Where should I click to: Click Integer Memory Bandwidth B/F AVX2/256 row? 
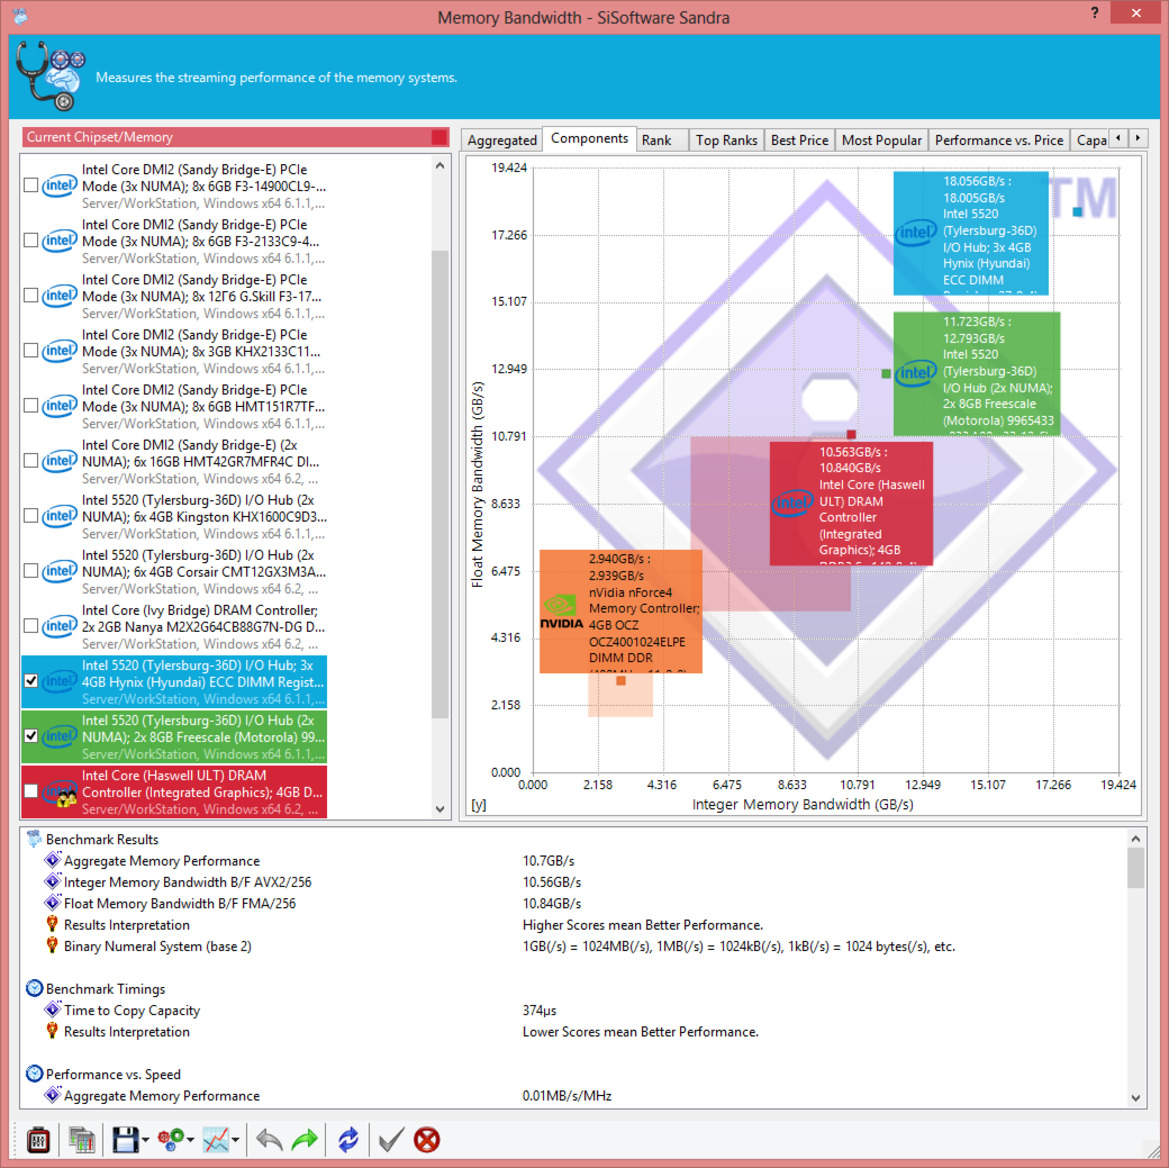574,883
